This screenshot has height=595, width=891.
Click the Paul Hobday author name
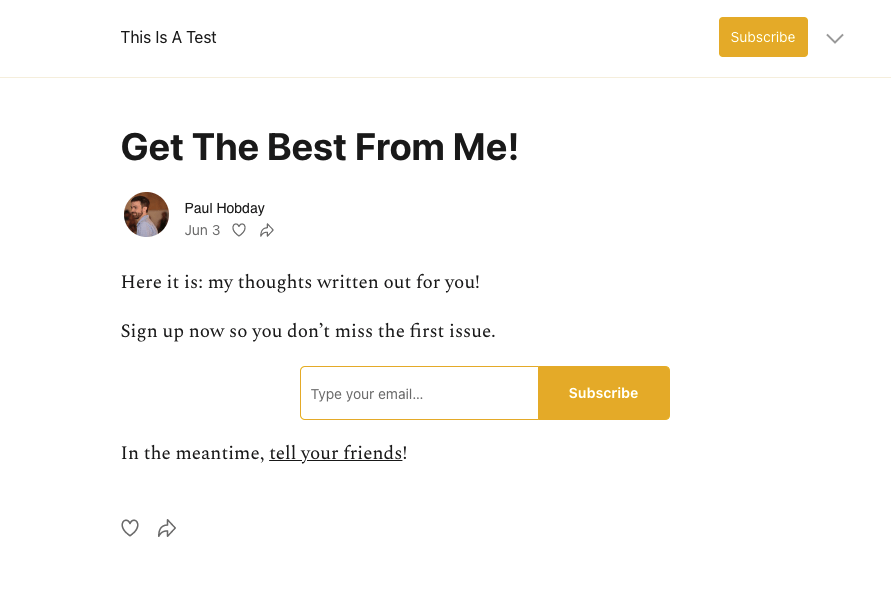pos(224,208)
